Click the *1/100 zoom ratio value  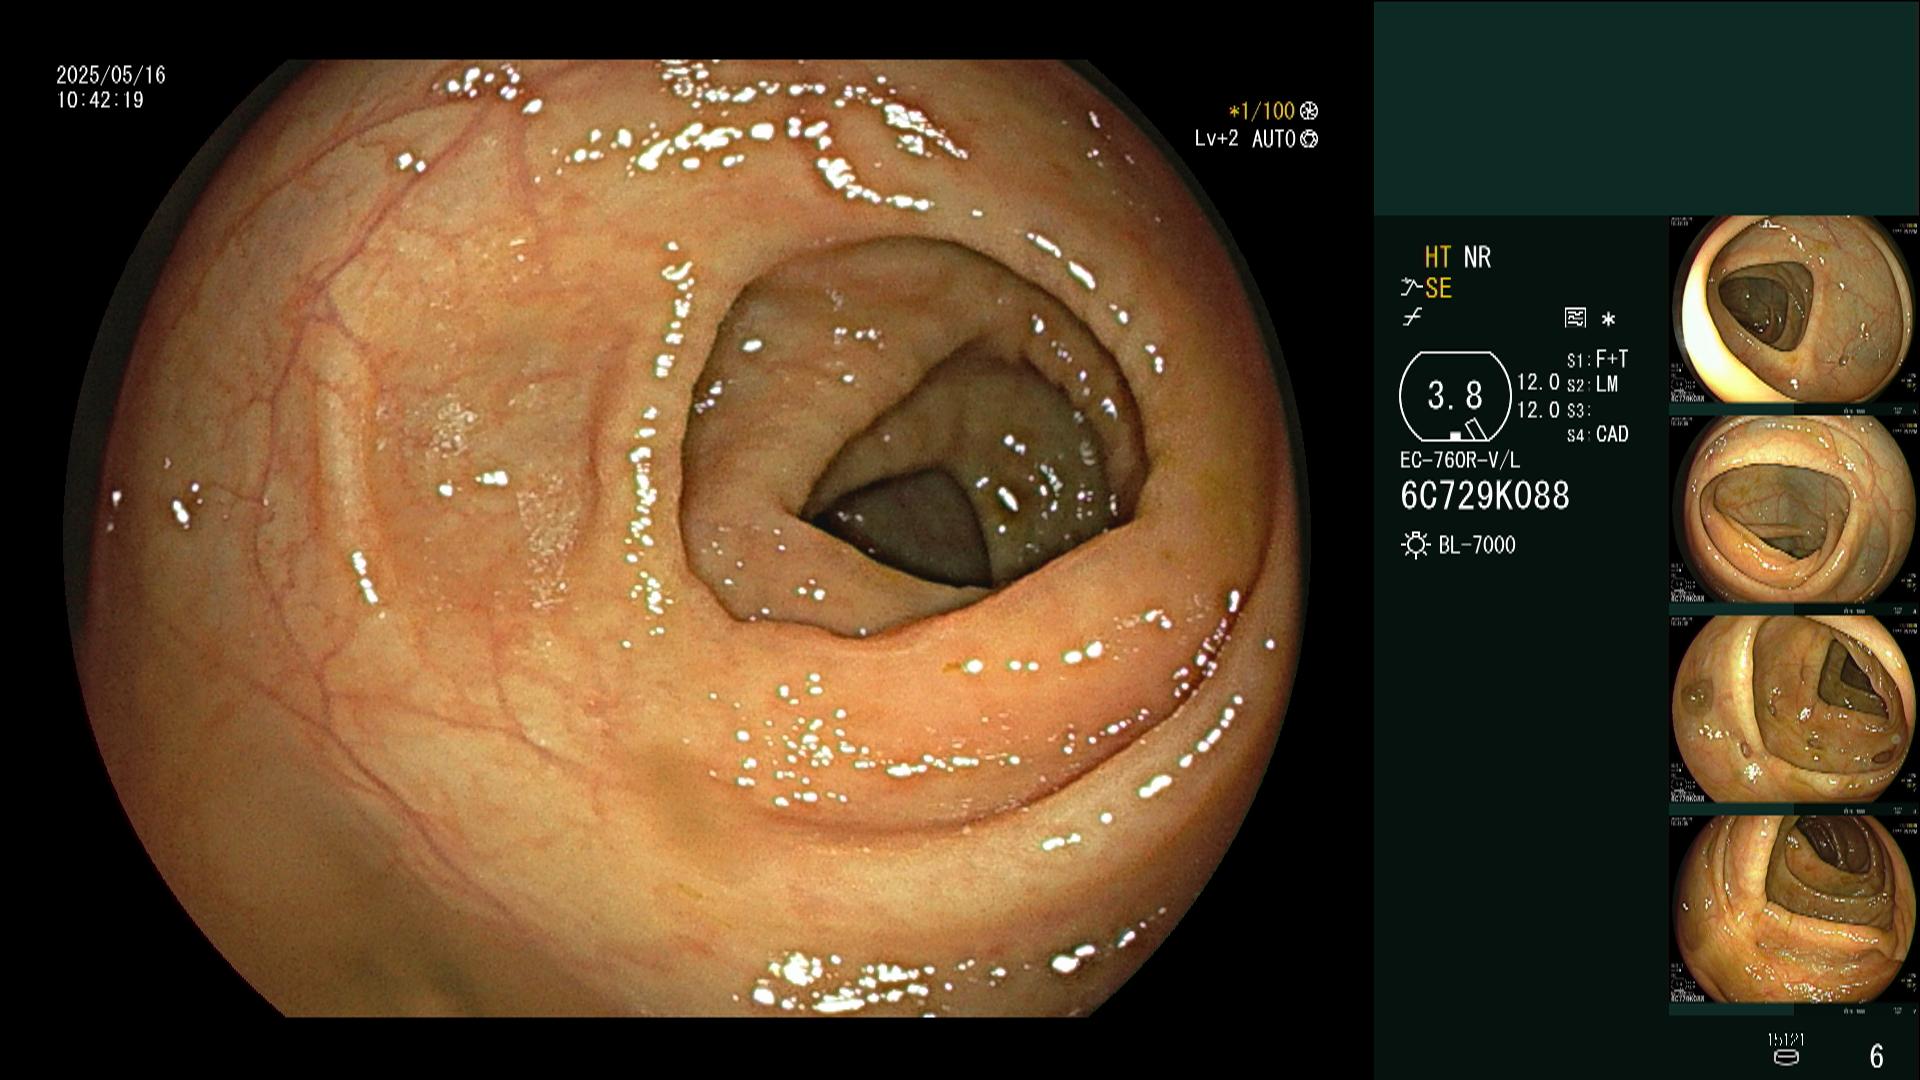click(1262, 111)
